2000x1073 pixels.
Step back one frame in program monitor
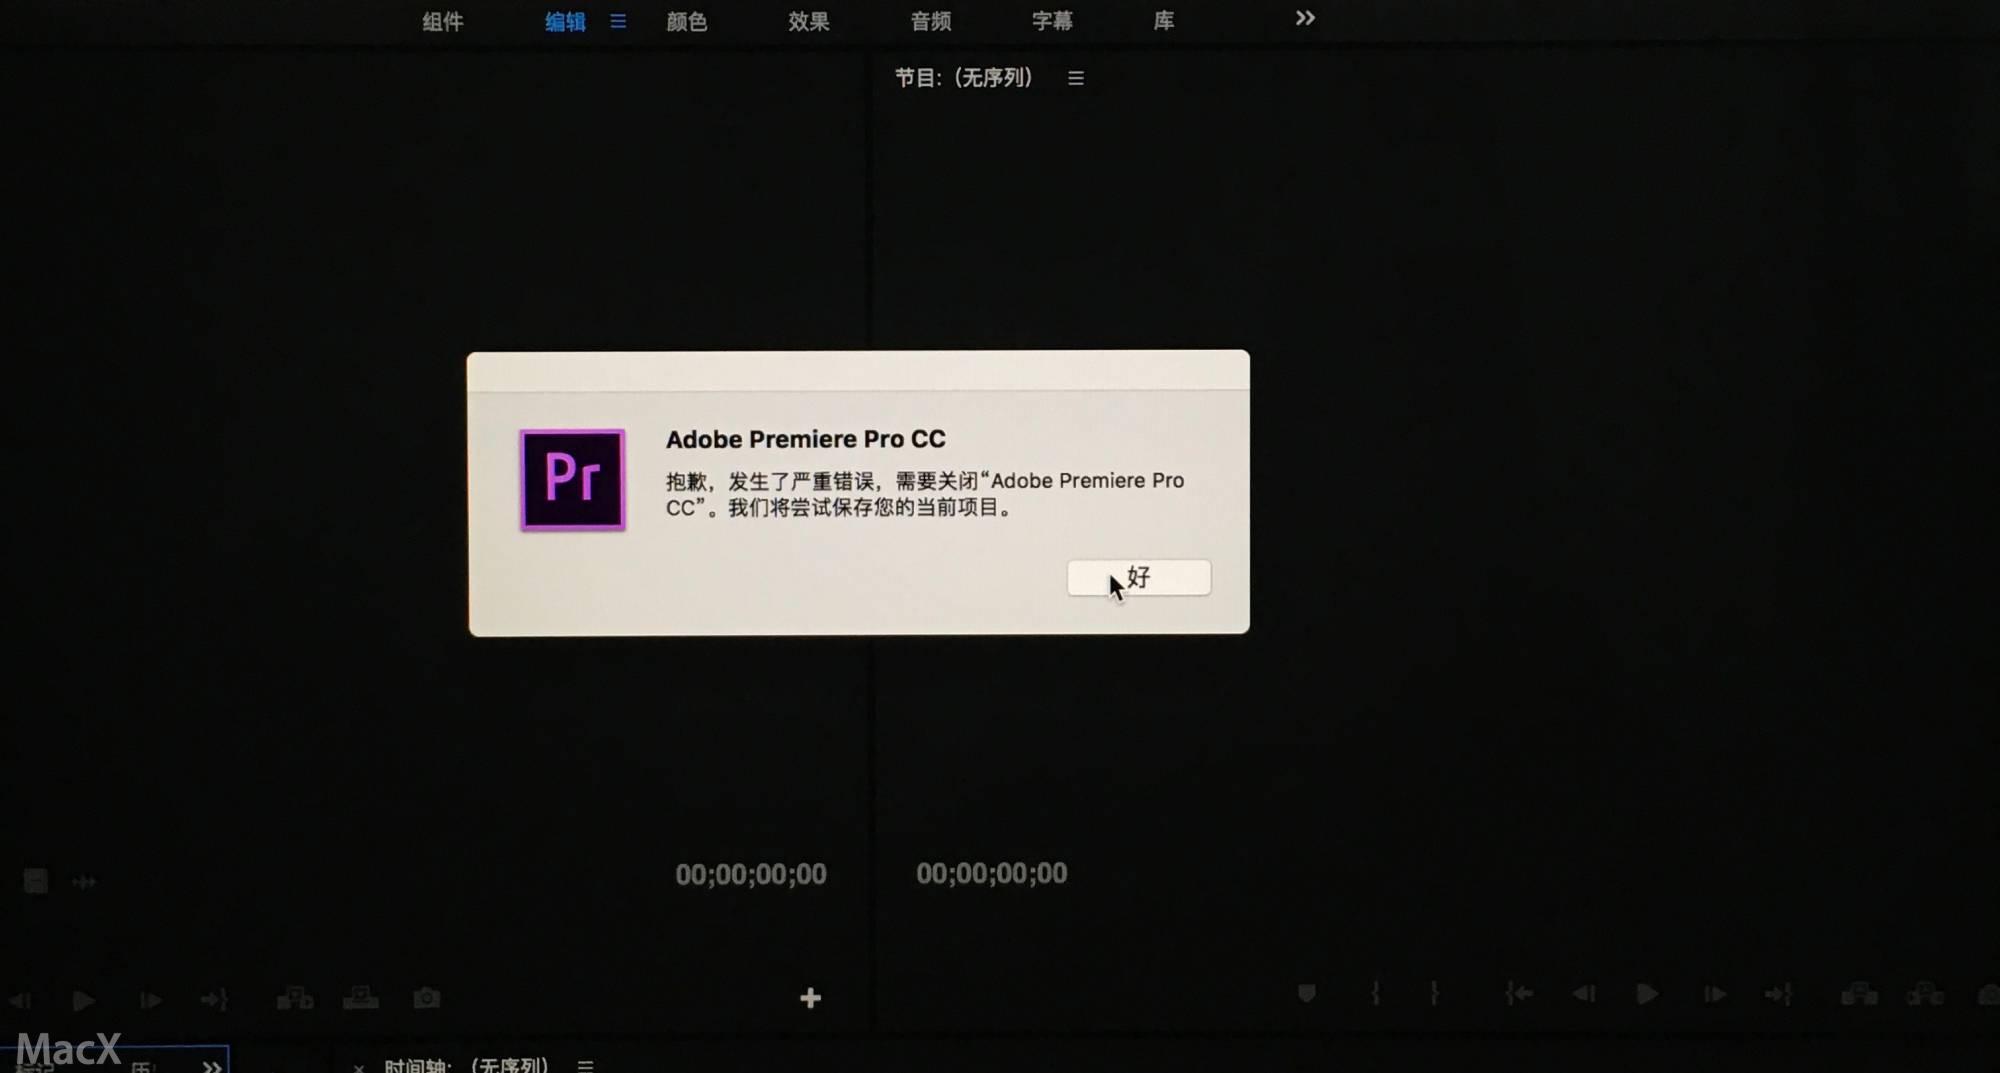point(1584,994)
